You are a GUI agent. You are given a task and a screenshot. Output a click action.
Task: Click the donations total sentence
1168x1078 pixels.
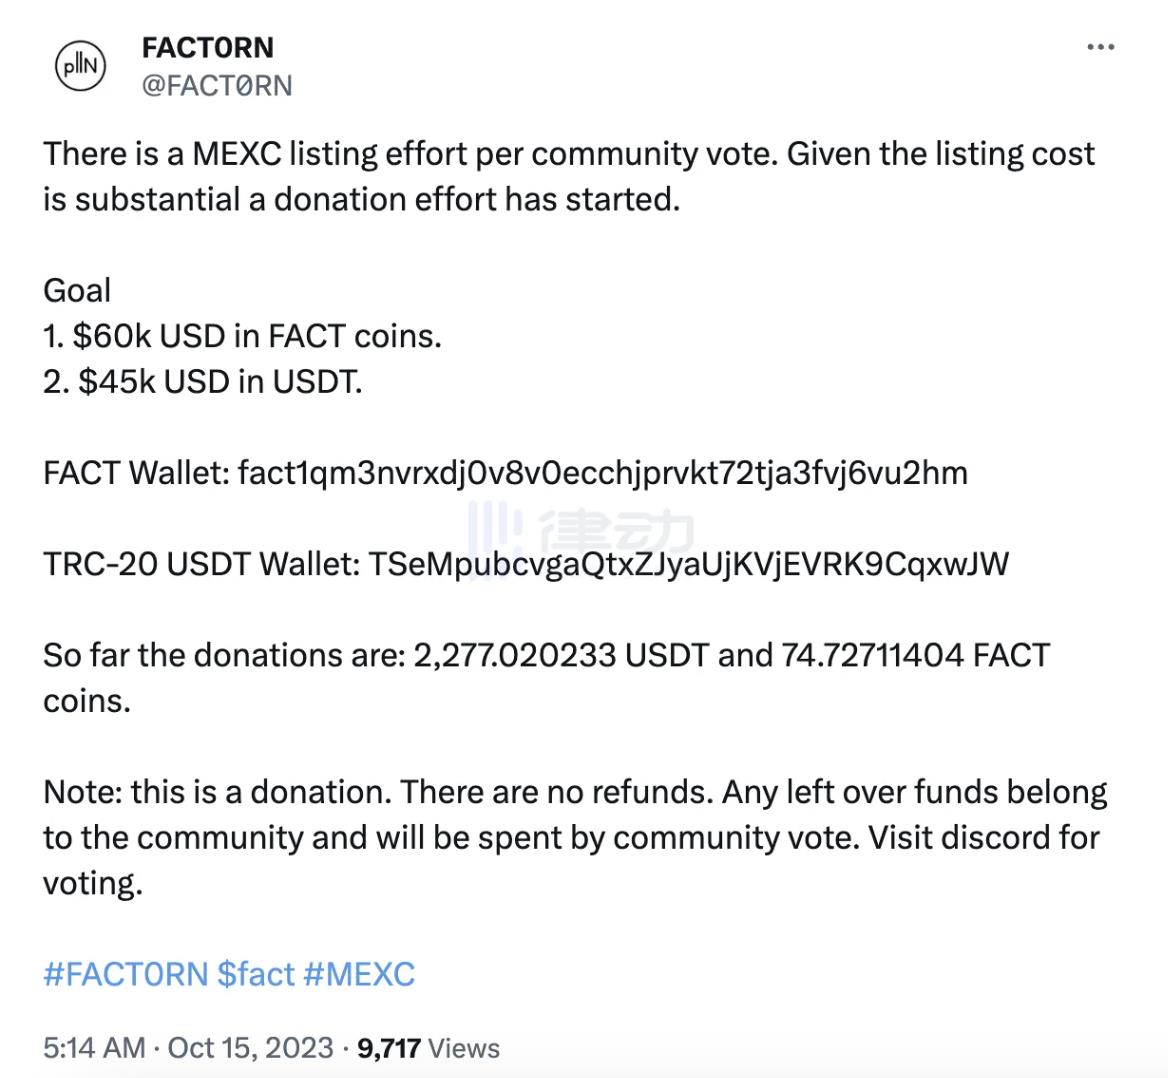pyautogui.click(x=546, y=678)
